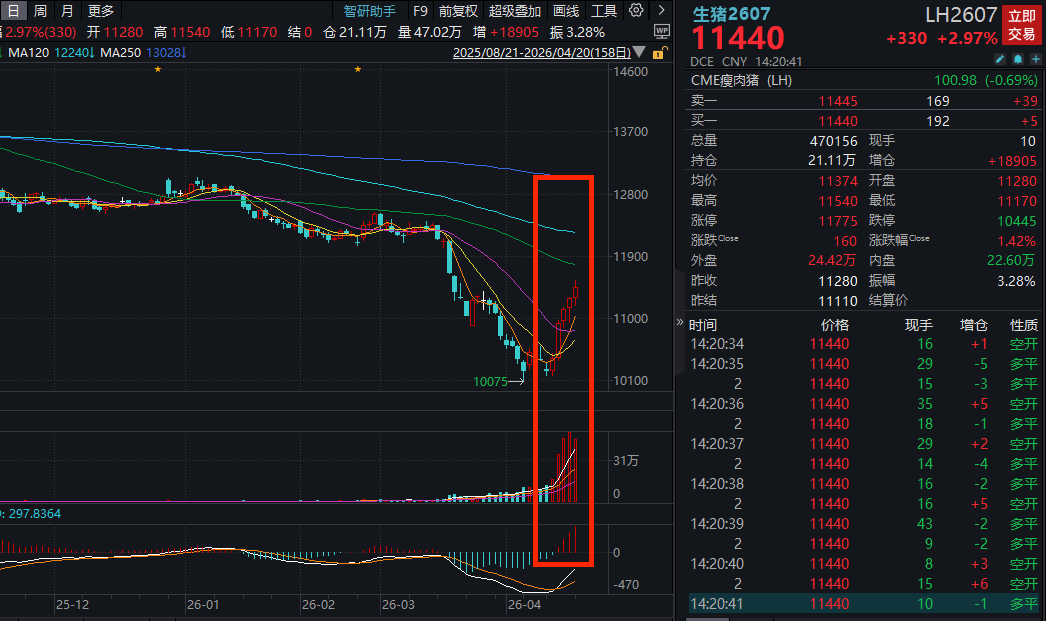This screenshot has width=1046, height=621.
Task: Click the 卖一 ask price 11445
Action: point(838,101)
